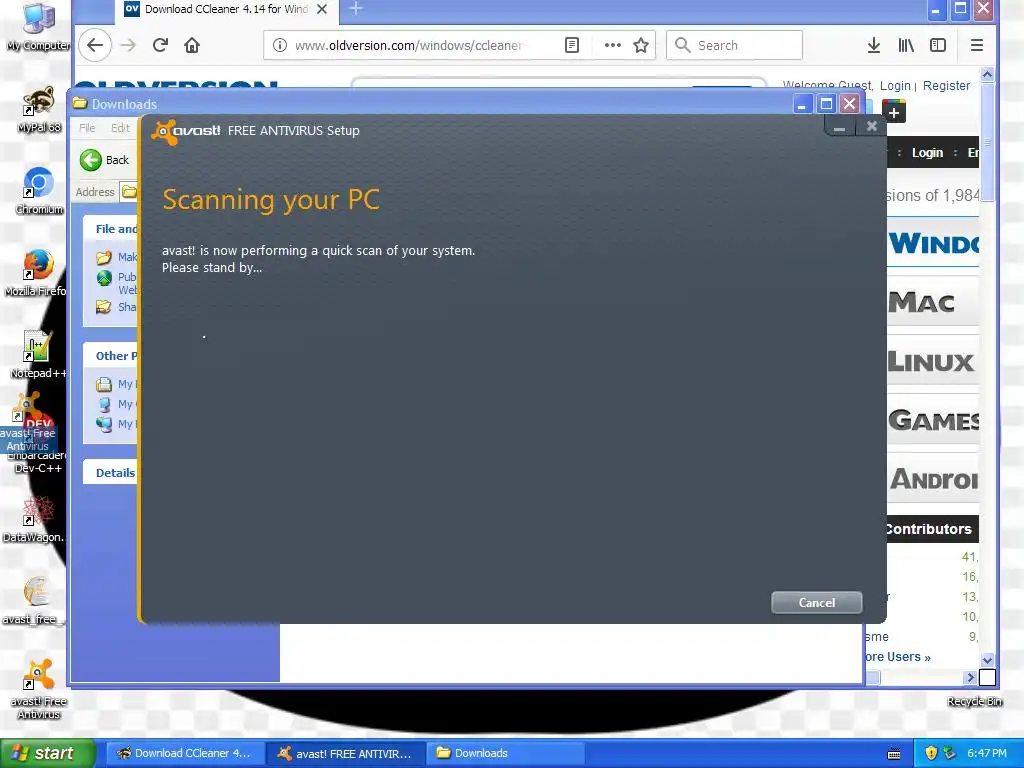The height and width of the screenshot is (768, 1024).
Task: Toggle Firefox sidebar icon
Action: (x=938, y=45)
